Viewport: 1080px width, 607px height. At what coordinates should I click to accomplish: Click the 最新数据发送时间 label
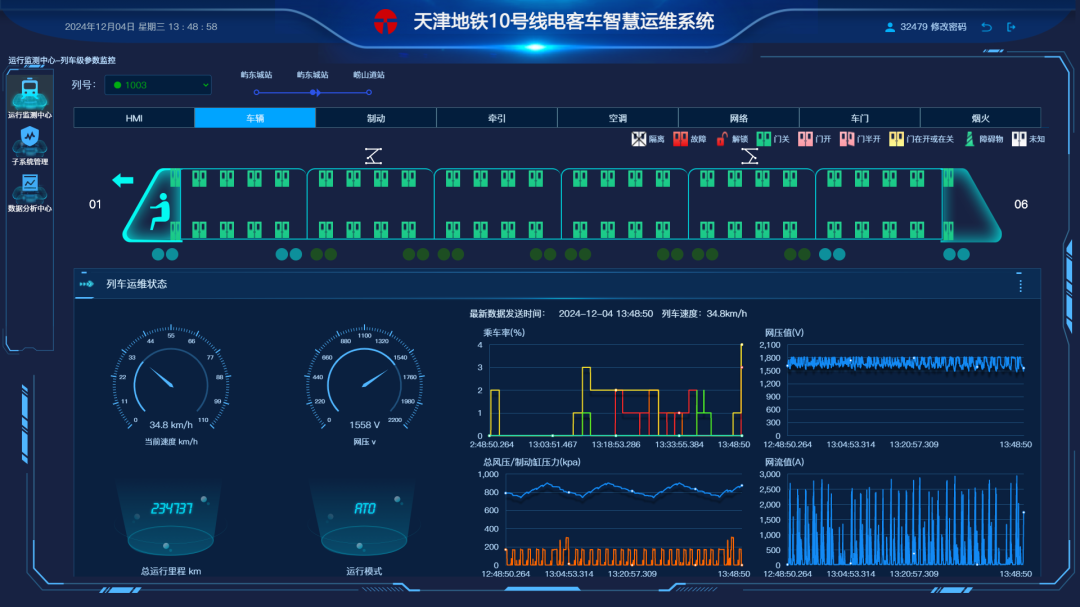pyautogui.click(x=507, y=313)
